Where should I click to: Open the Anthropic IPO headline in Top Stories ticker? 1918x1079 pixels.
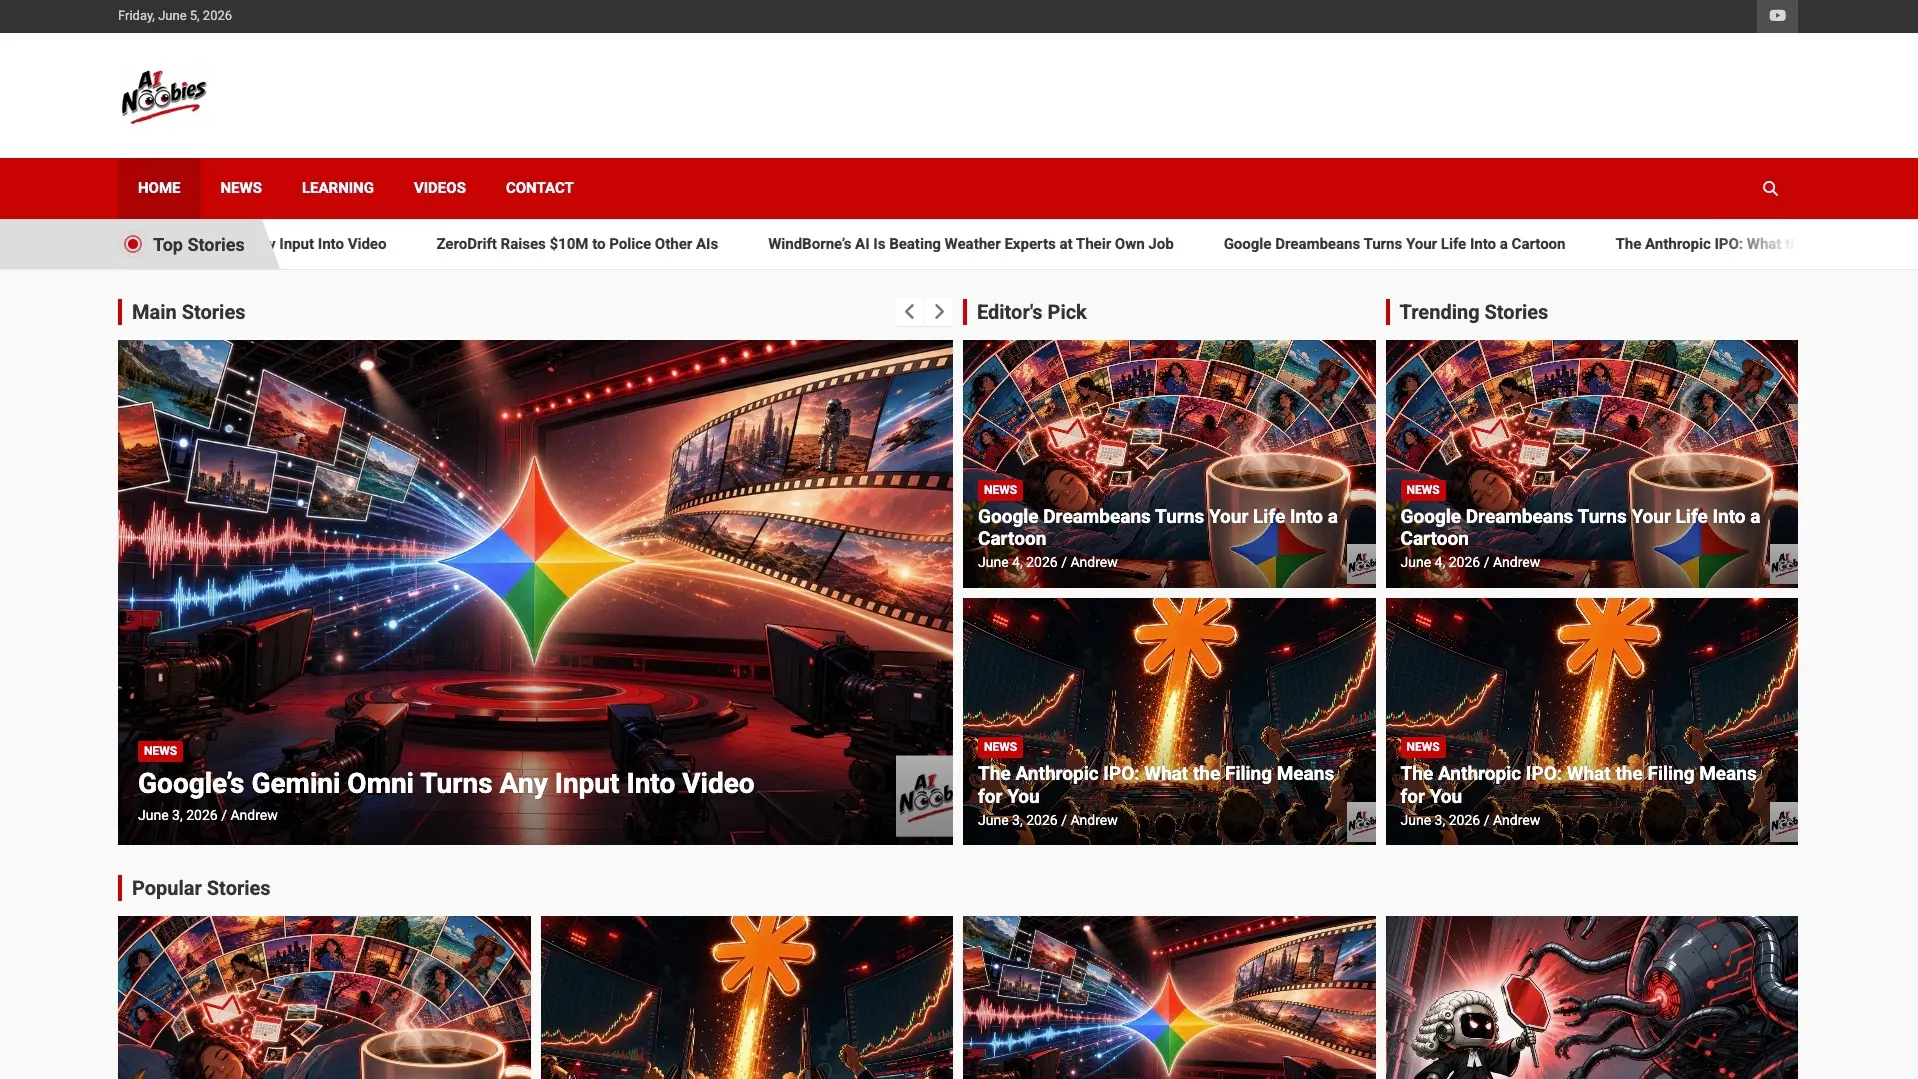pyautogui.click(x=1706, y=244)
